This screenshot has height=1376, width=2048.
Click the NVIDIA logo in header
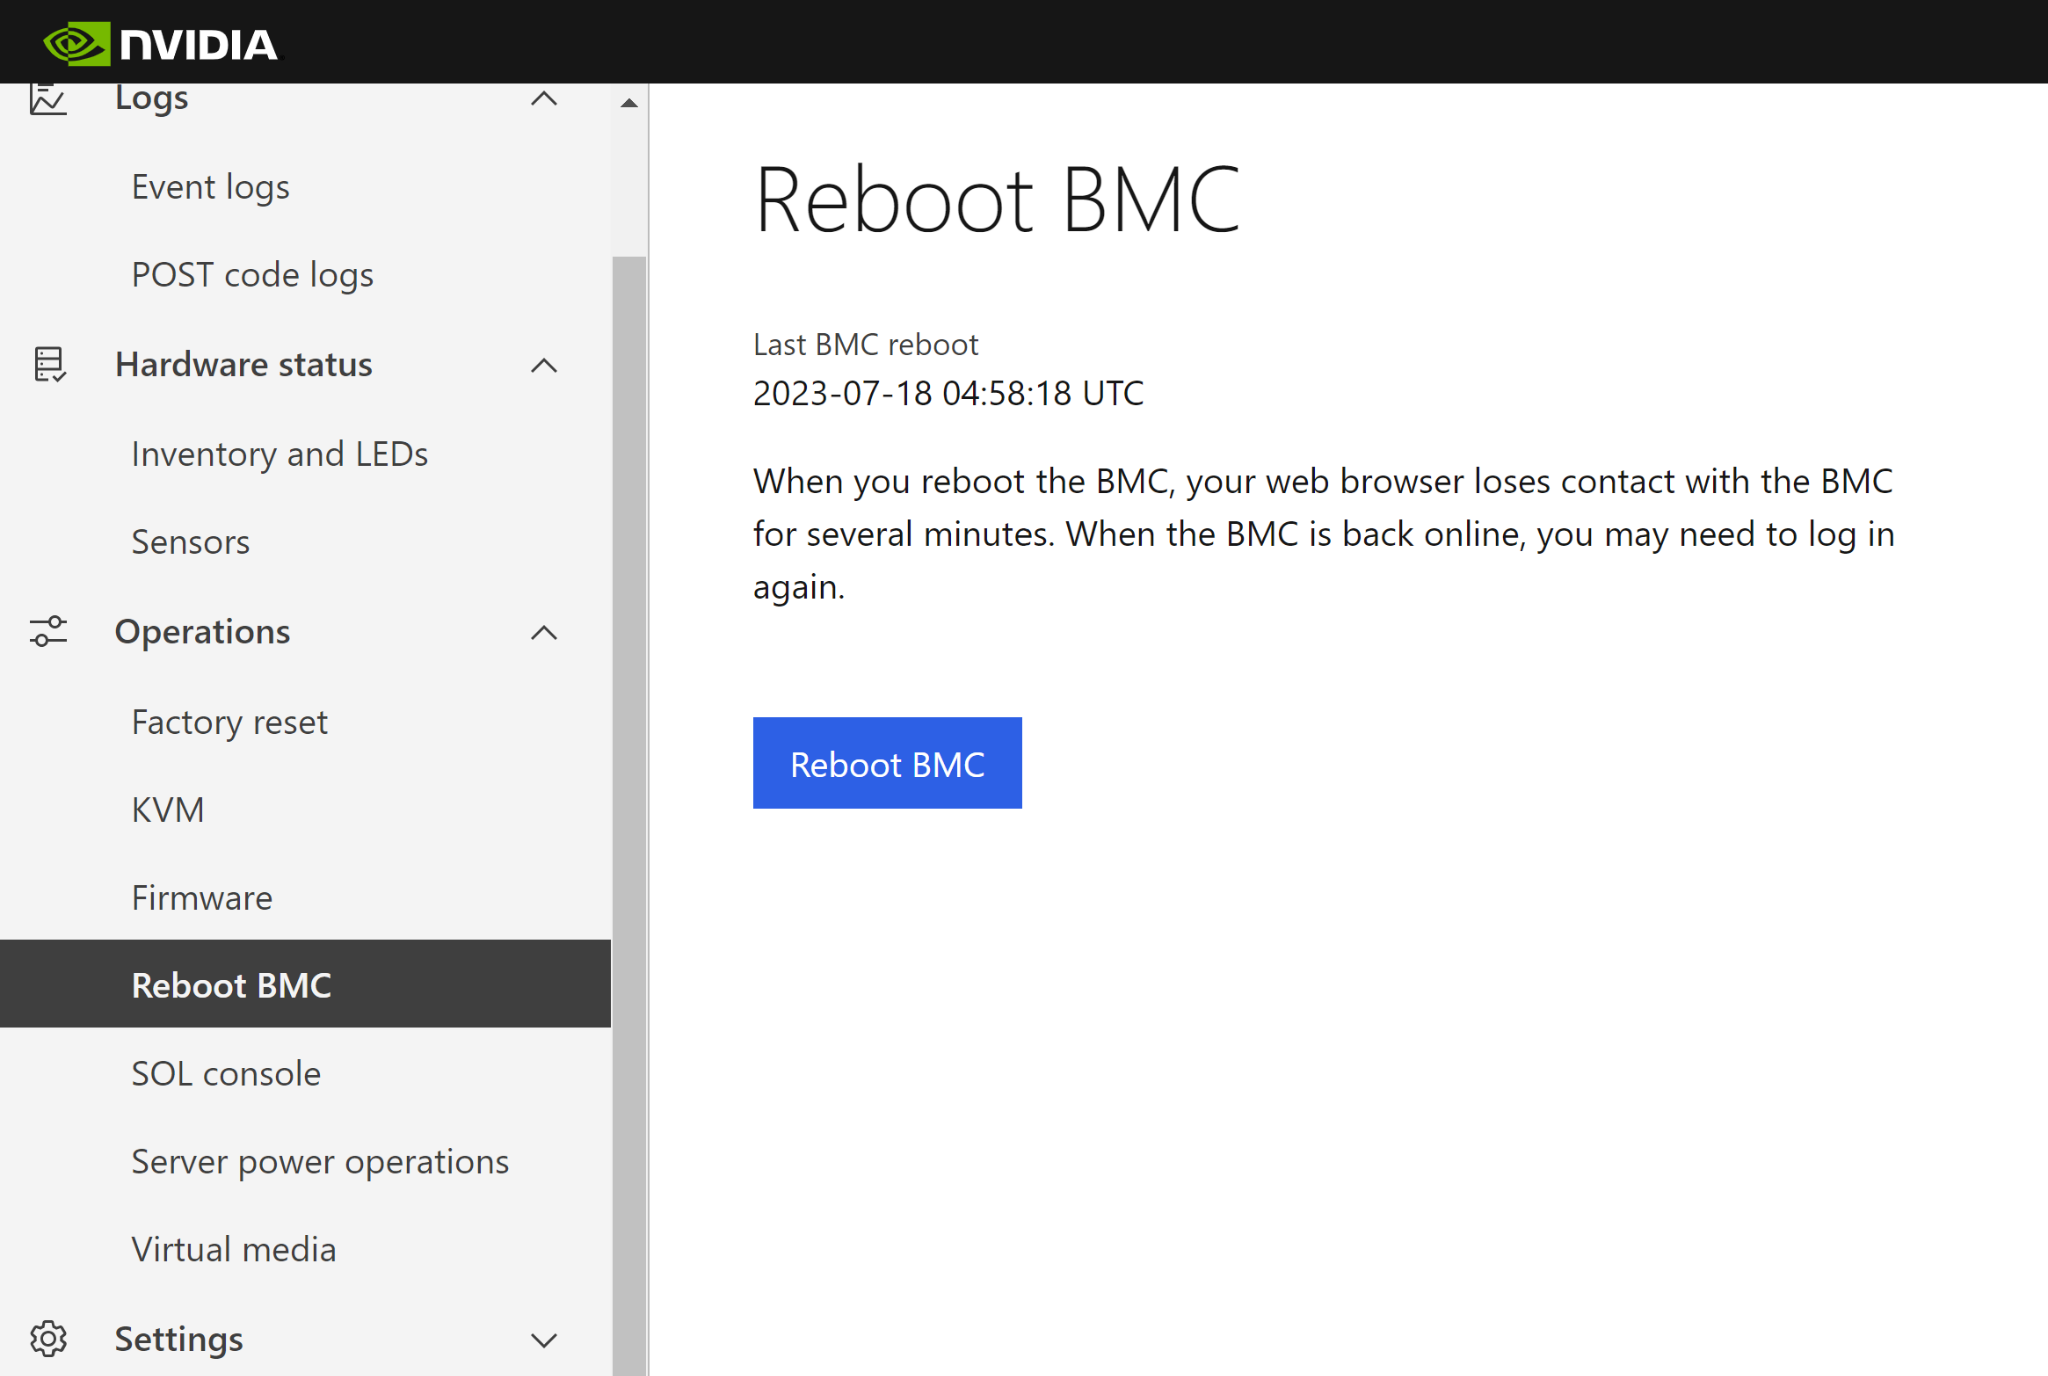[x=160, y=43]
